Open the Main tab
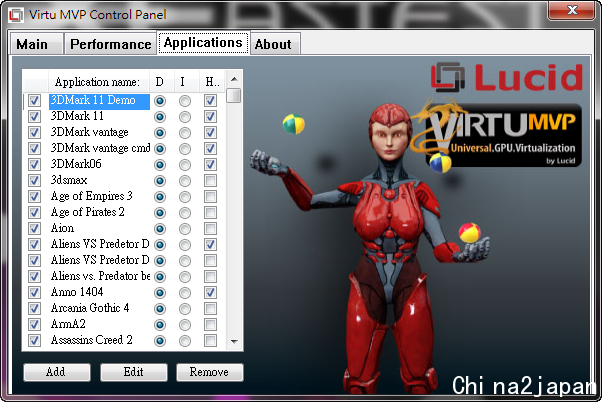The height and width of the screenshot is (402, 602). tap(36, 44)
